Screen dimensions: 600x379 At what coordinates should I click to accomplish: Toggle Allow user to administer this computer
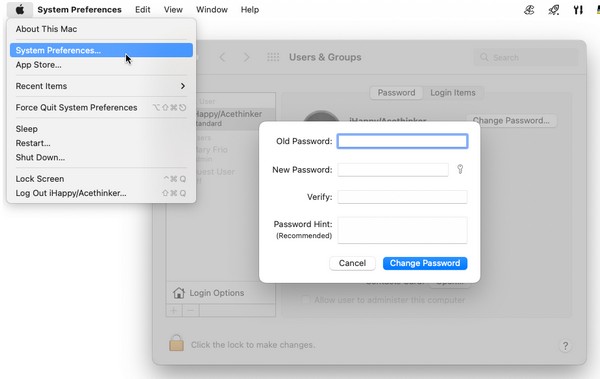[x=306, y=300]
